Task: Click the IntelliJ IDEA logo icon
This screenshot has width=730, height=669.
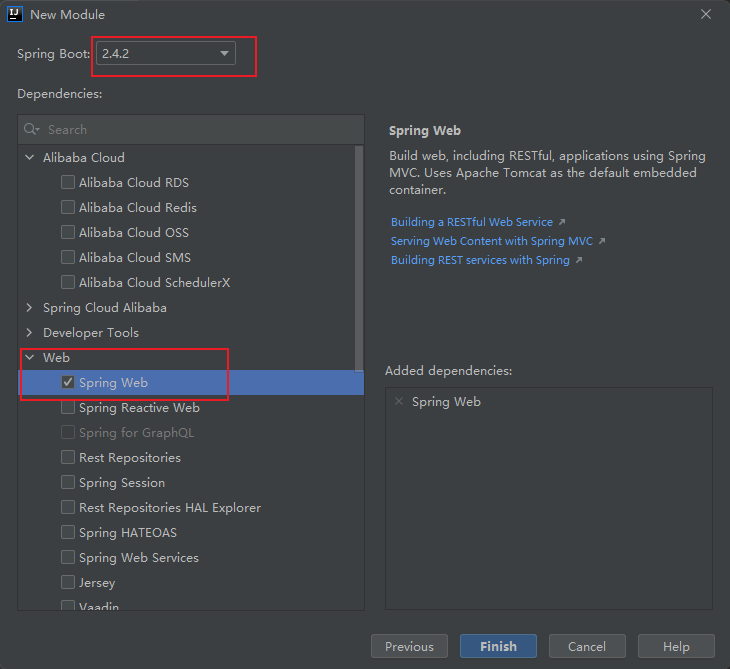Action: click(14, 14)
